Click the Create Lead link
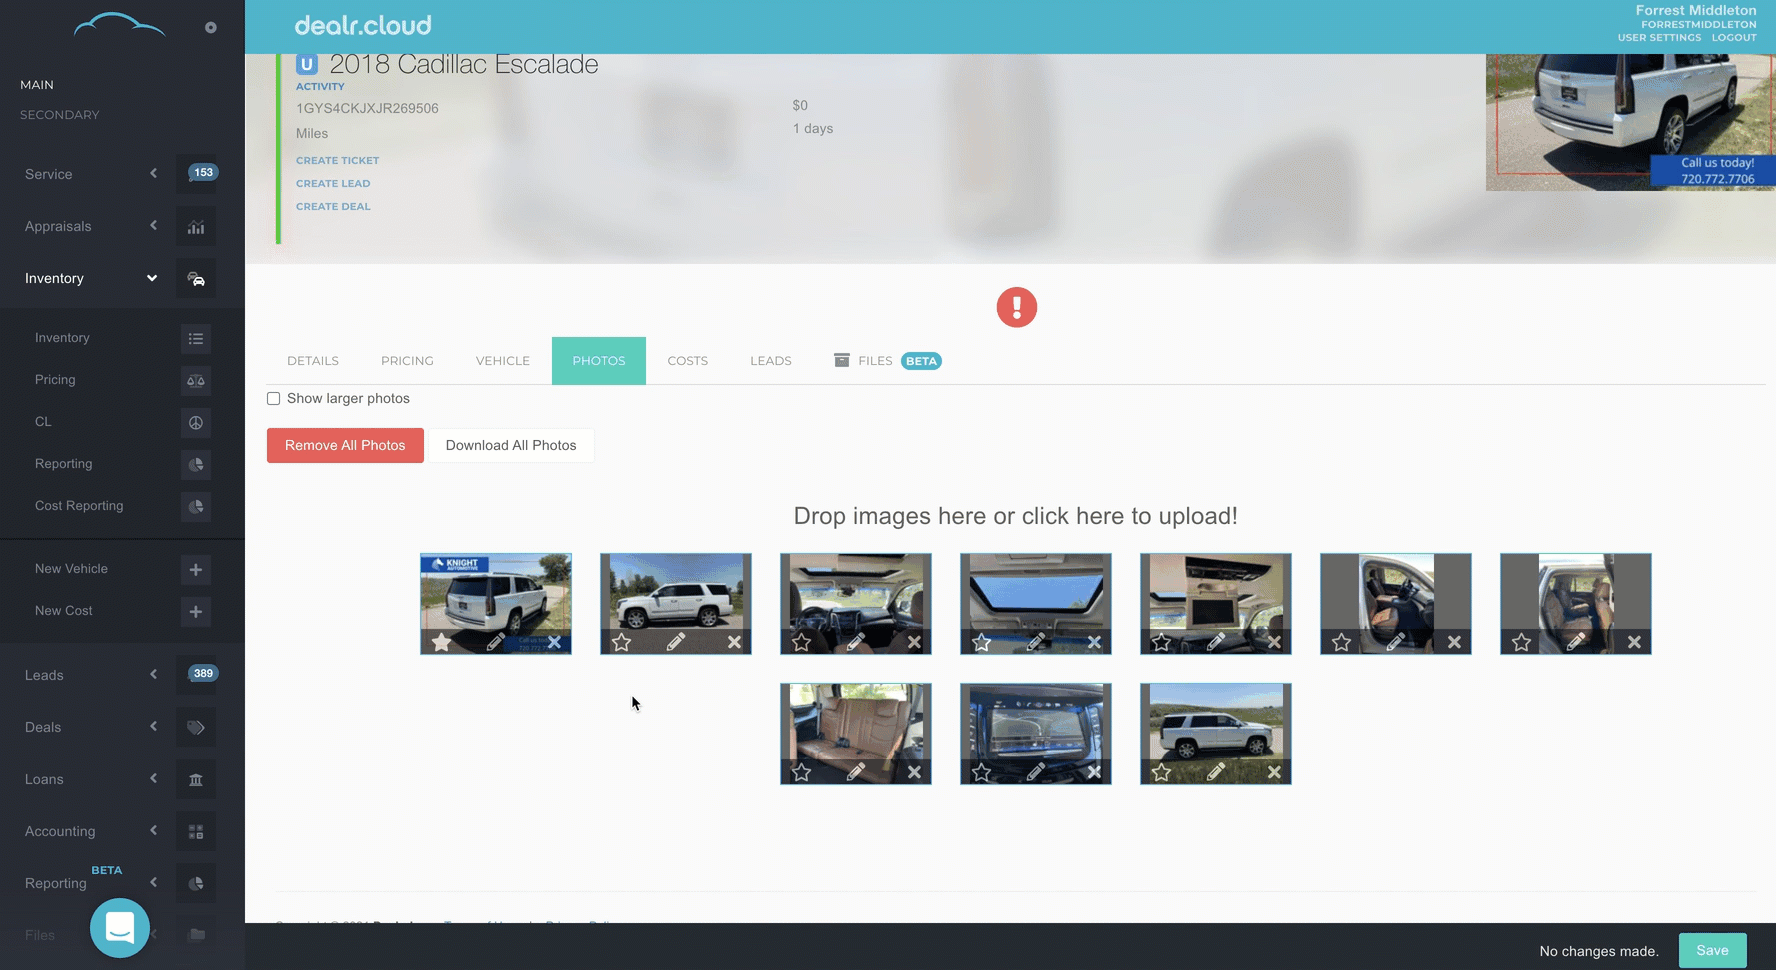This screenshot has height=970, width=1776. (333, 184)
